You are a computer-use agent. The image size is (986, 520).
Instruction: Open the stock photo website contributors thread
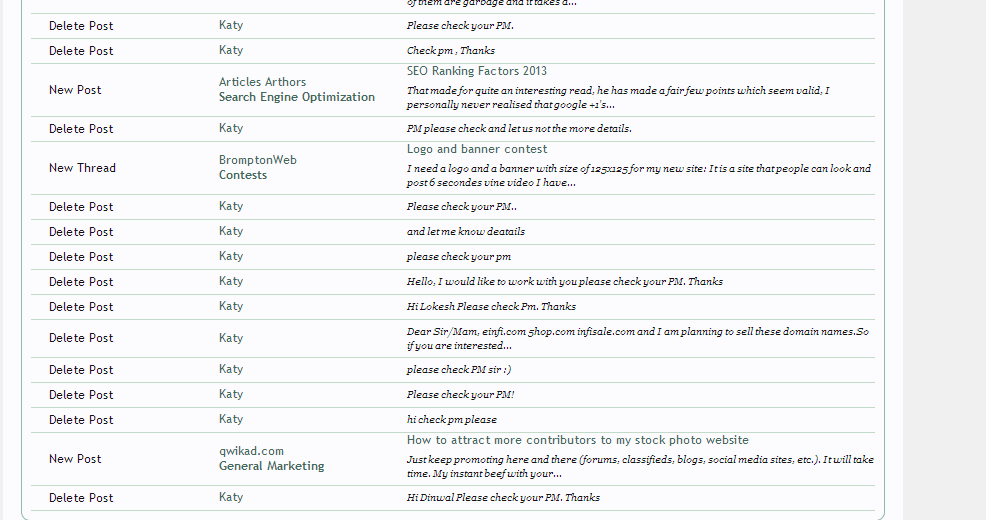click(577, 440)
